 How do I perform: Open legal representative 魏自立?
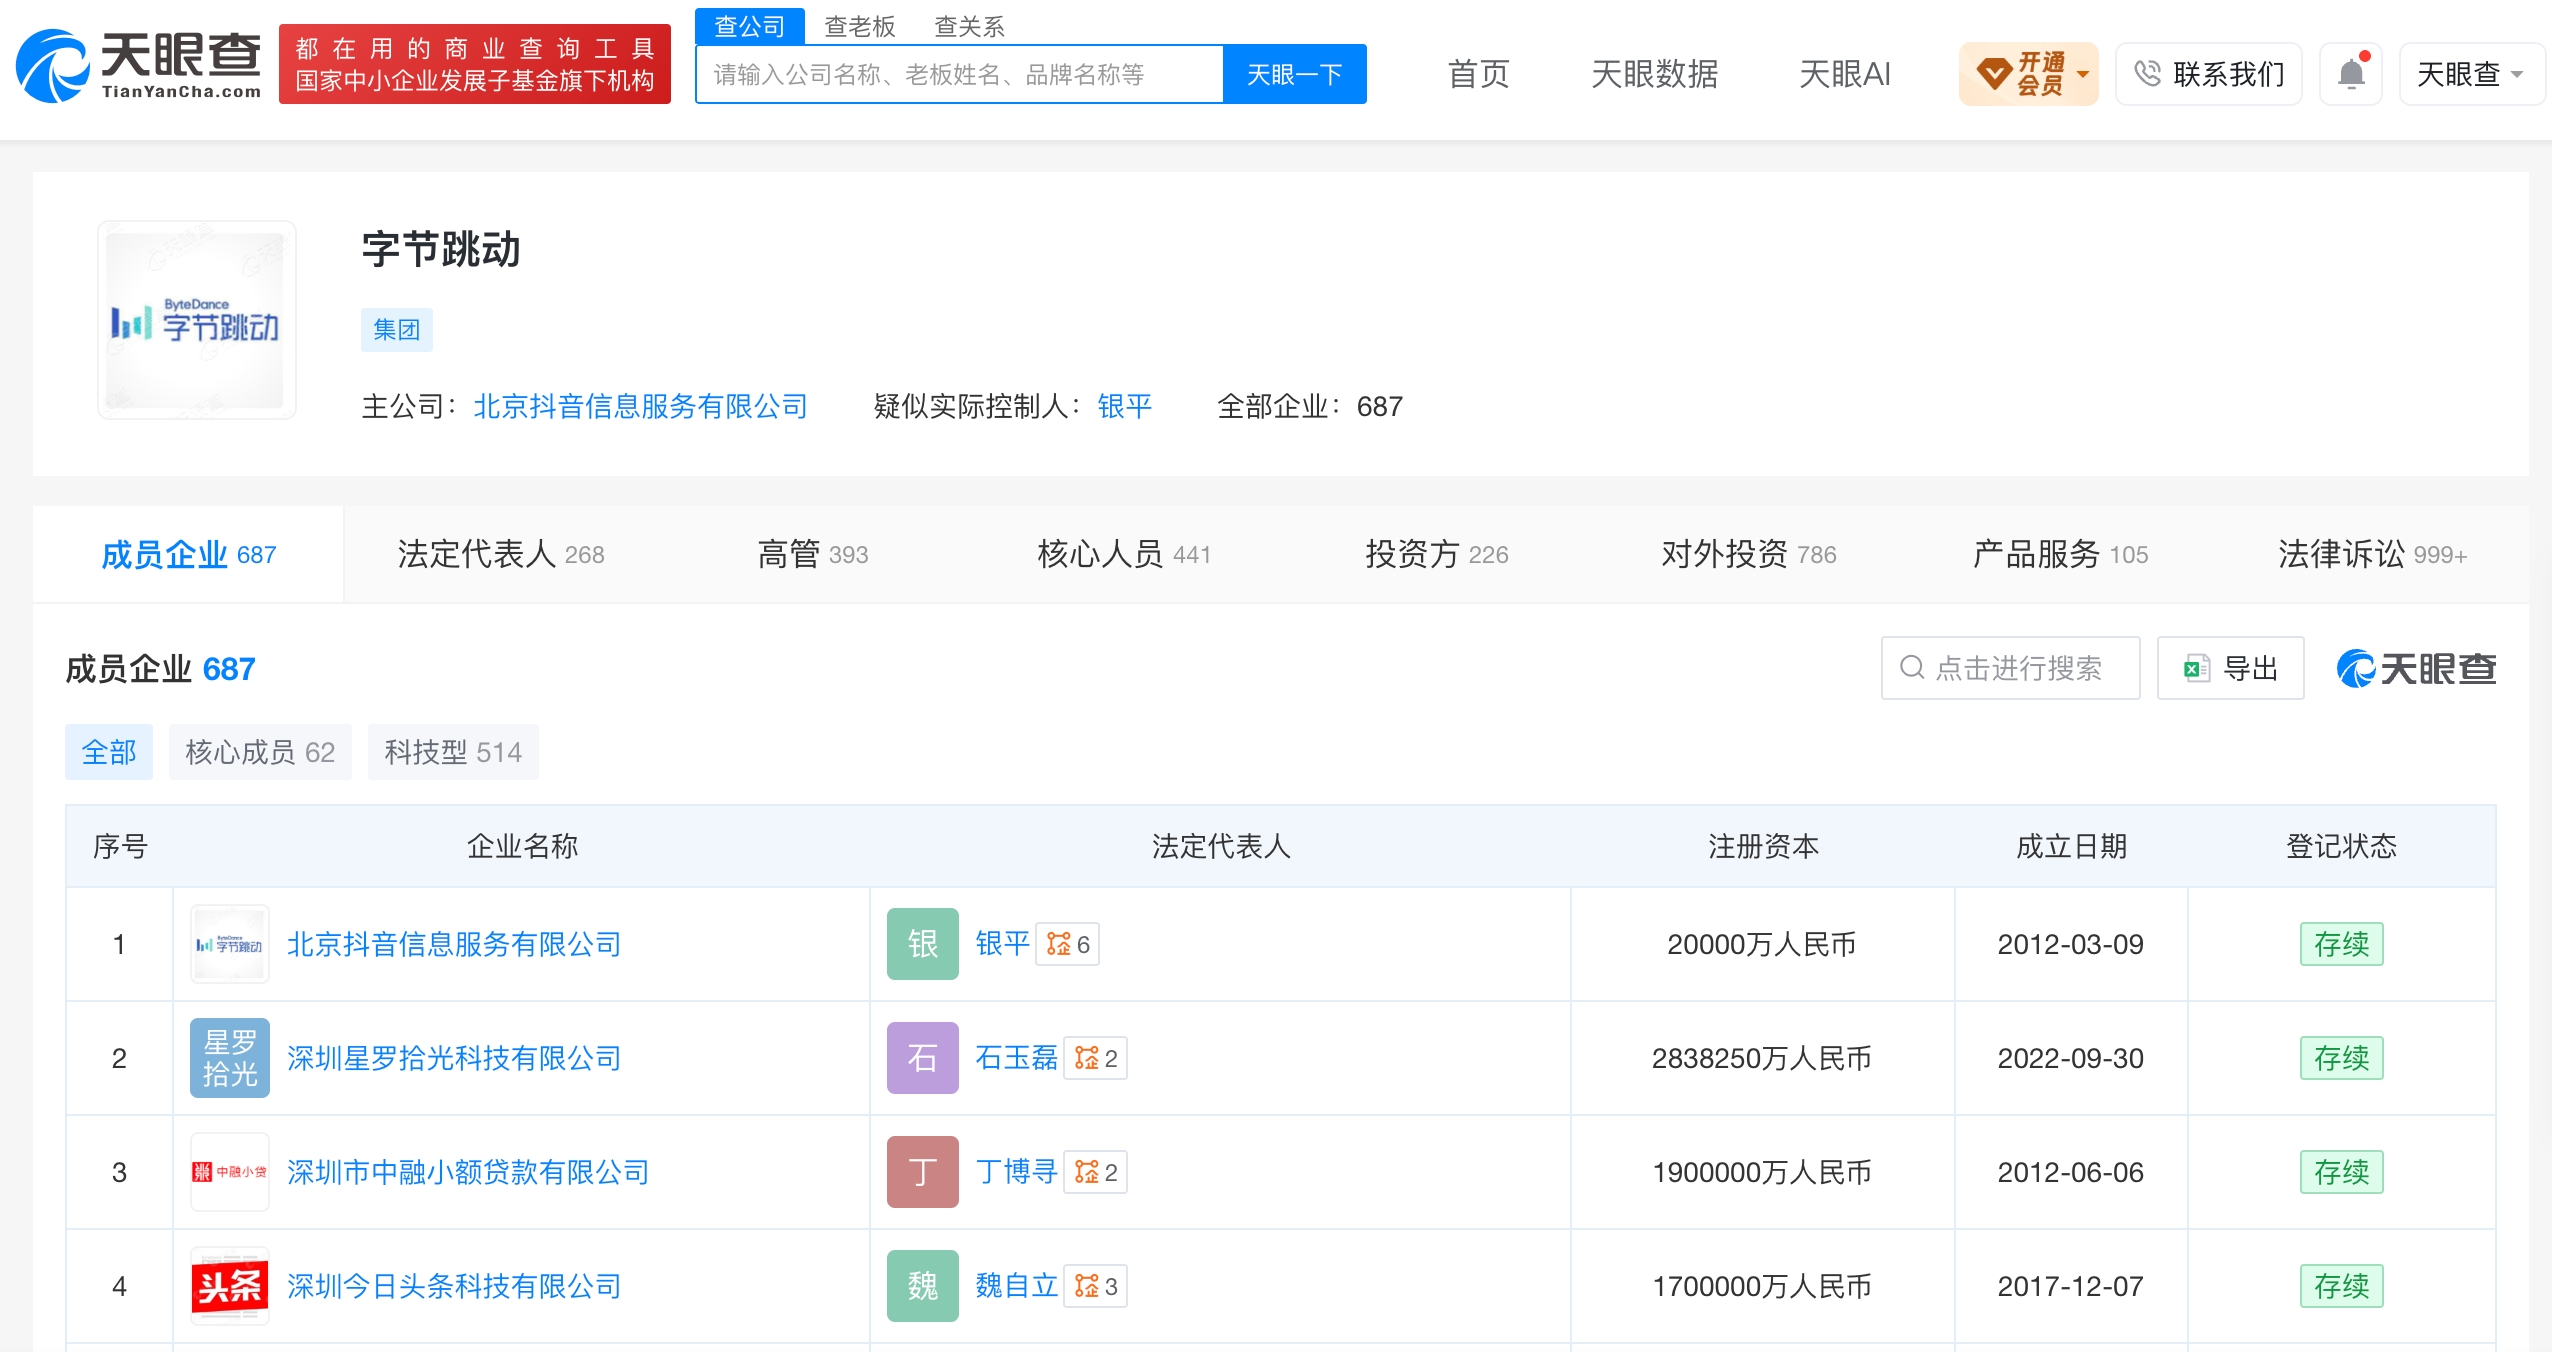[1016, 1286]
